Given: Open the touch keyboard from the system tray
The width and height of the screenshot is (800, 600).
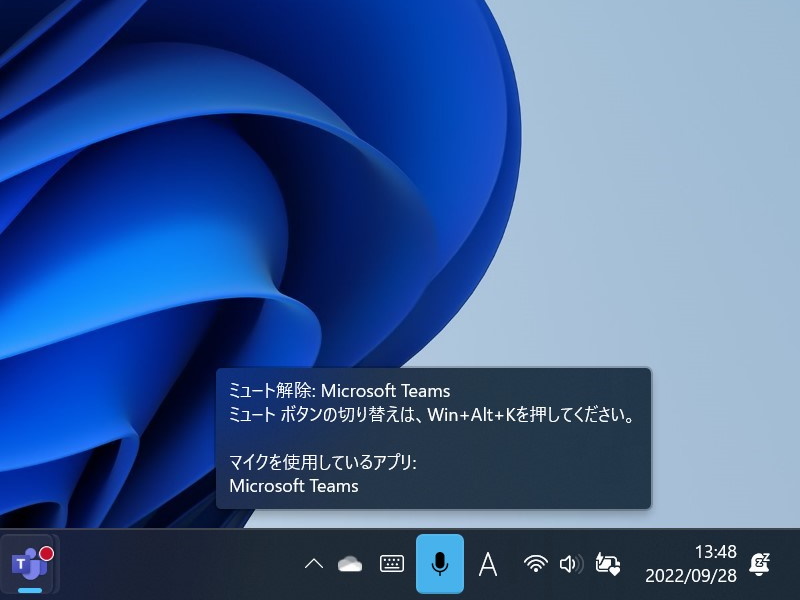Looking at the screenshot, I should [391, 563].
